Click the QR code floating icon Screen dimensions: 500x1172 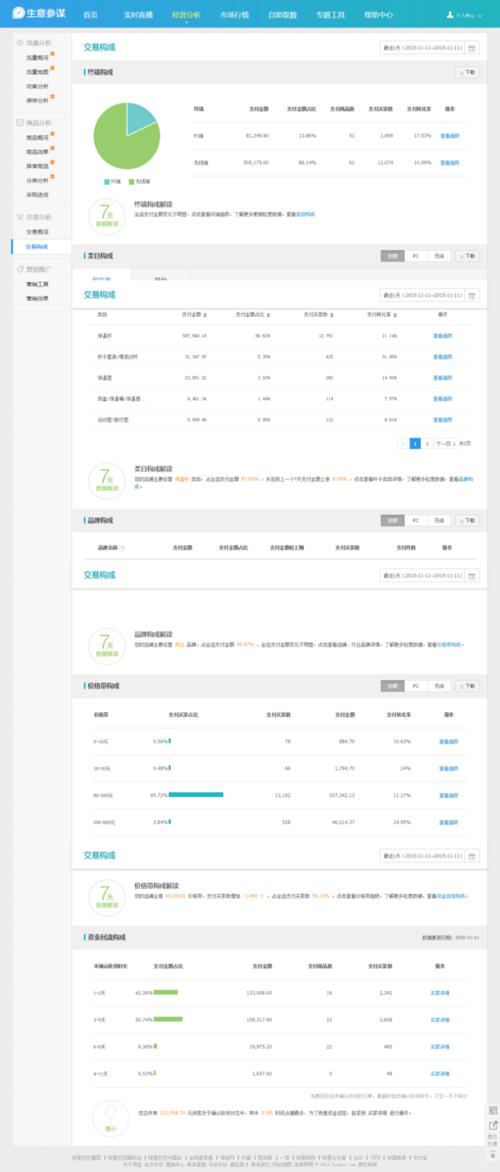tap(493, 1111)
